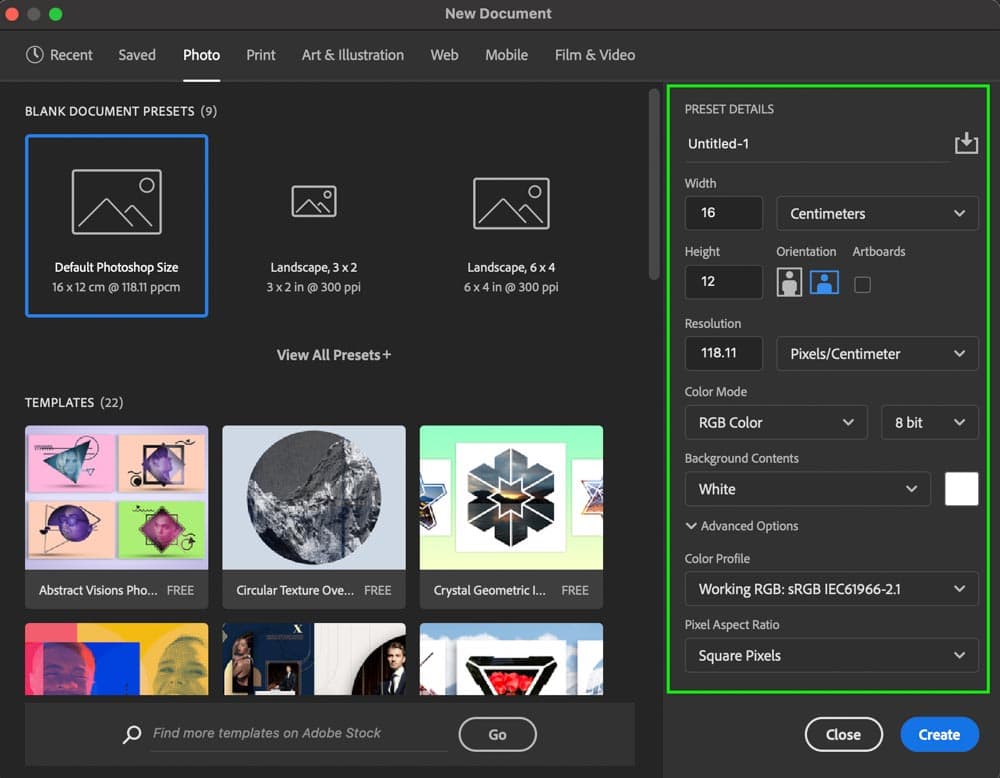This screenshot has height=778, width=1000.
Task: Open the Color Profile dropdown
Action: coord(832,589)
